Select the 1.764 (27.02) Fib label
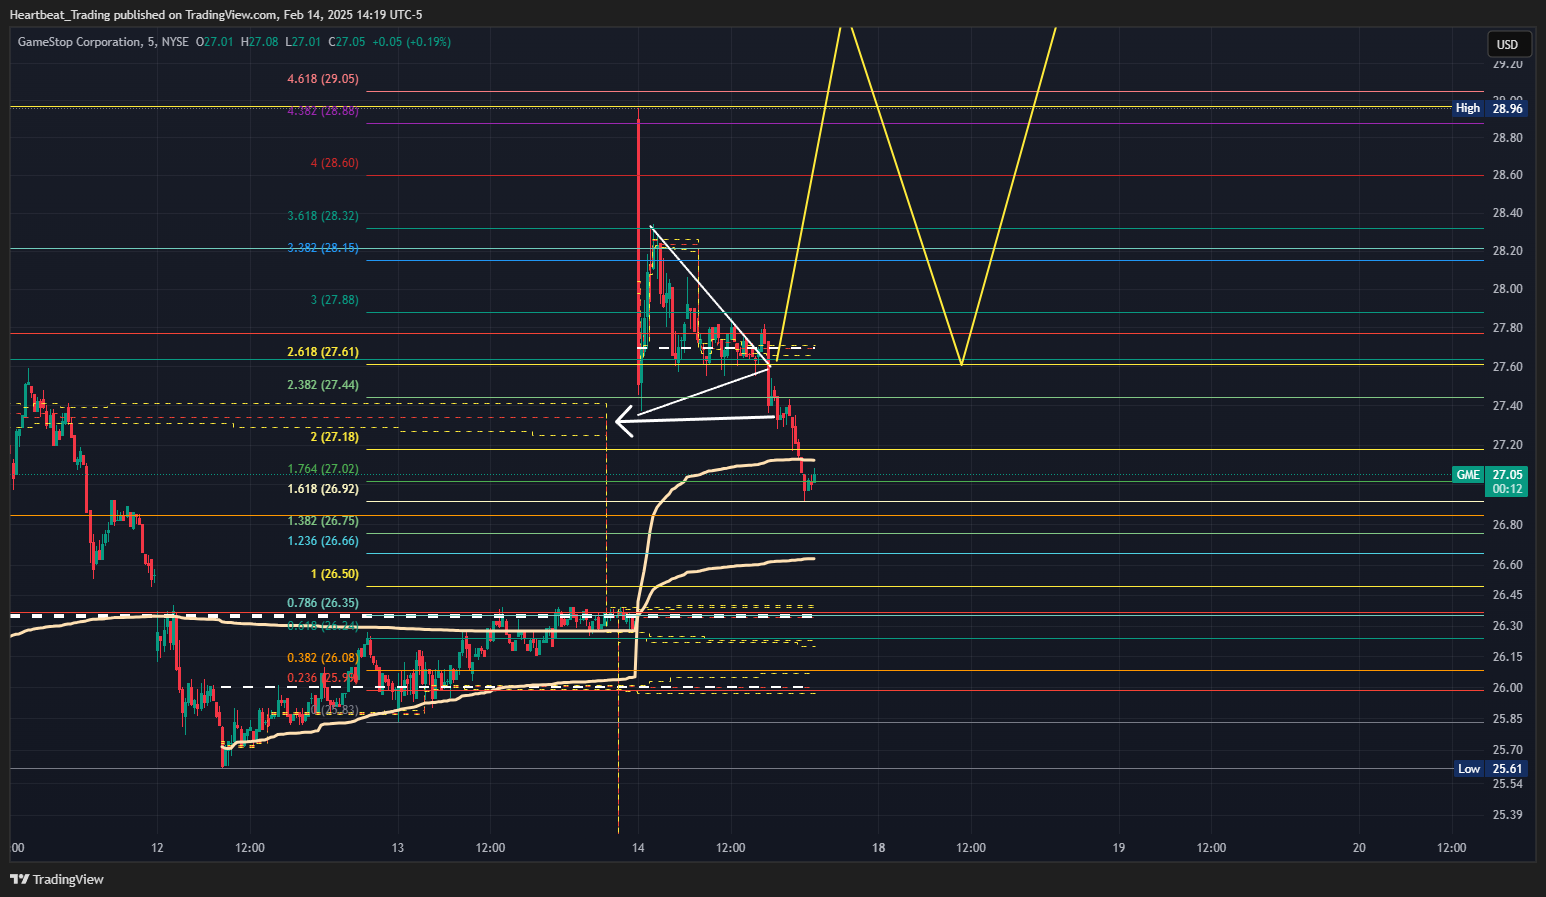Screen dimensions: 1546x897 (x=323, y=469)
